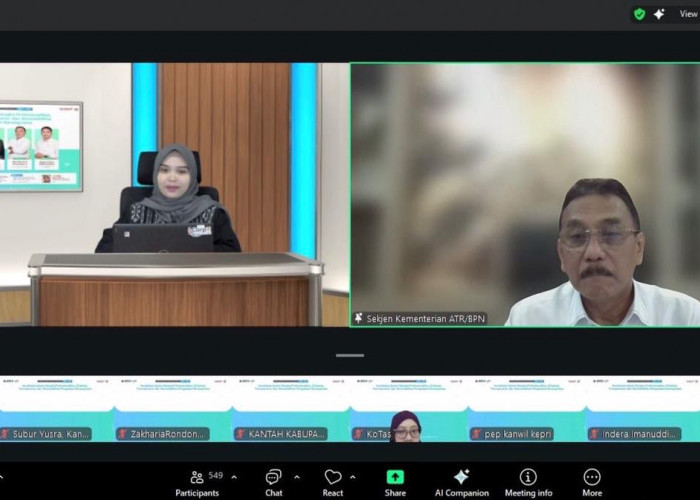Image resolution: width=700 pixels, height=500 pixels.
Task: Click the 549 participants count
Action: [216, 475]
